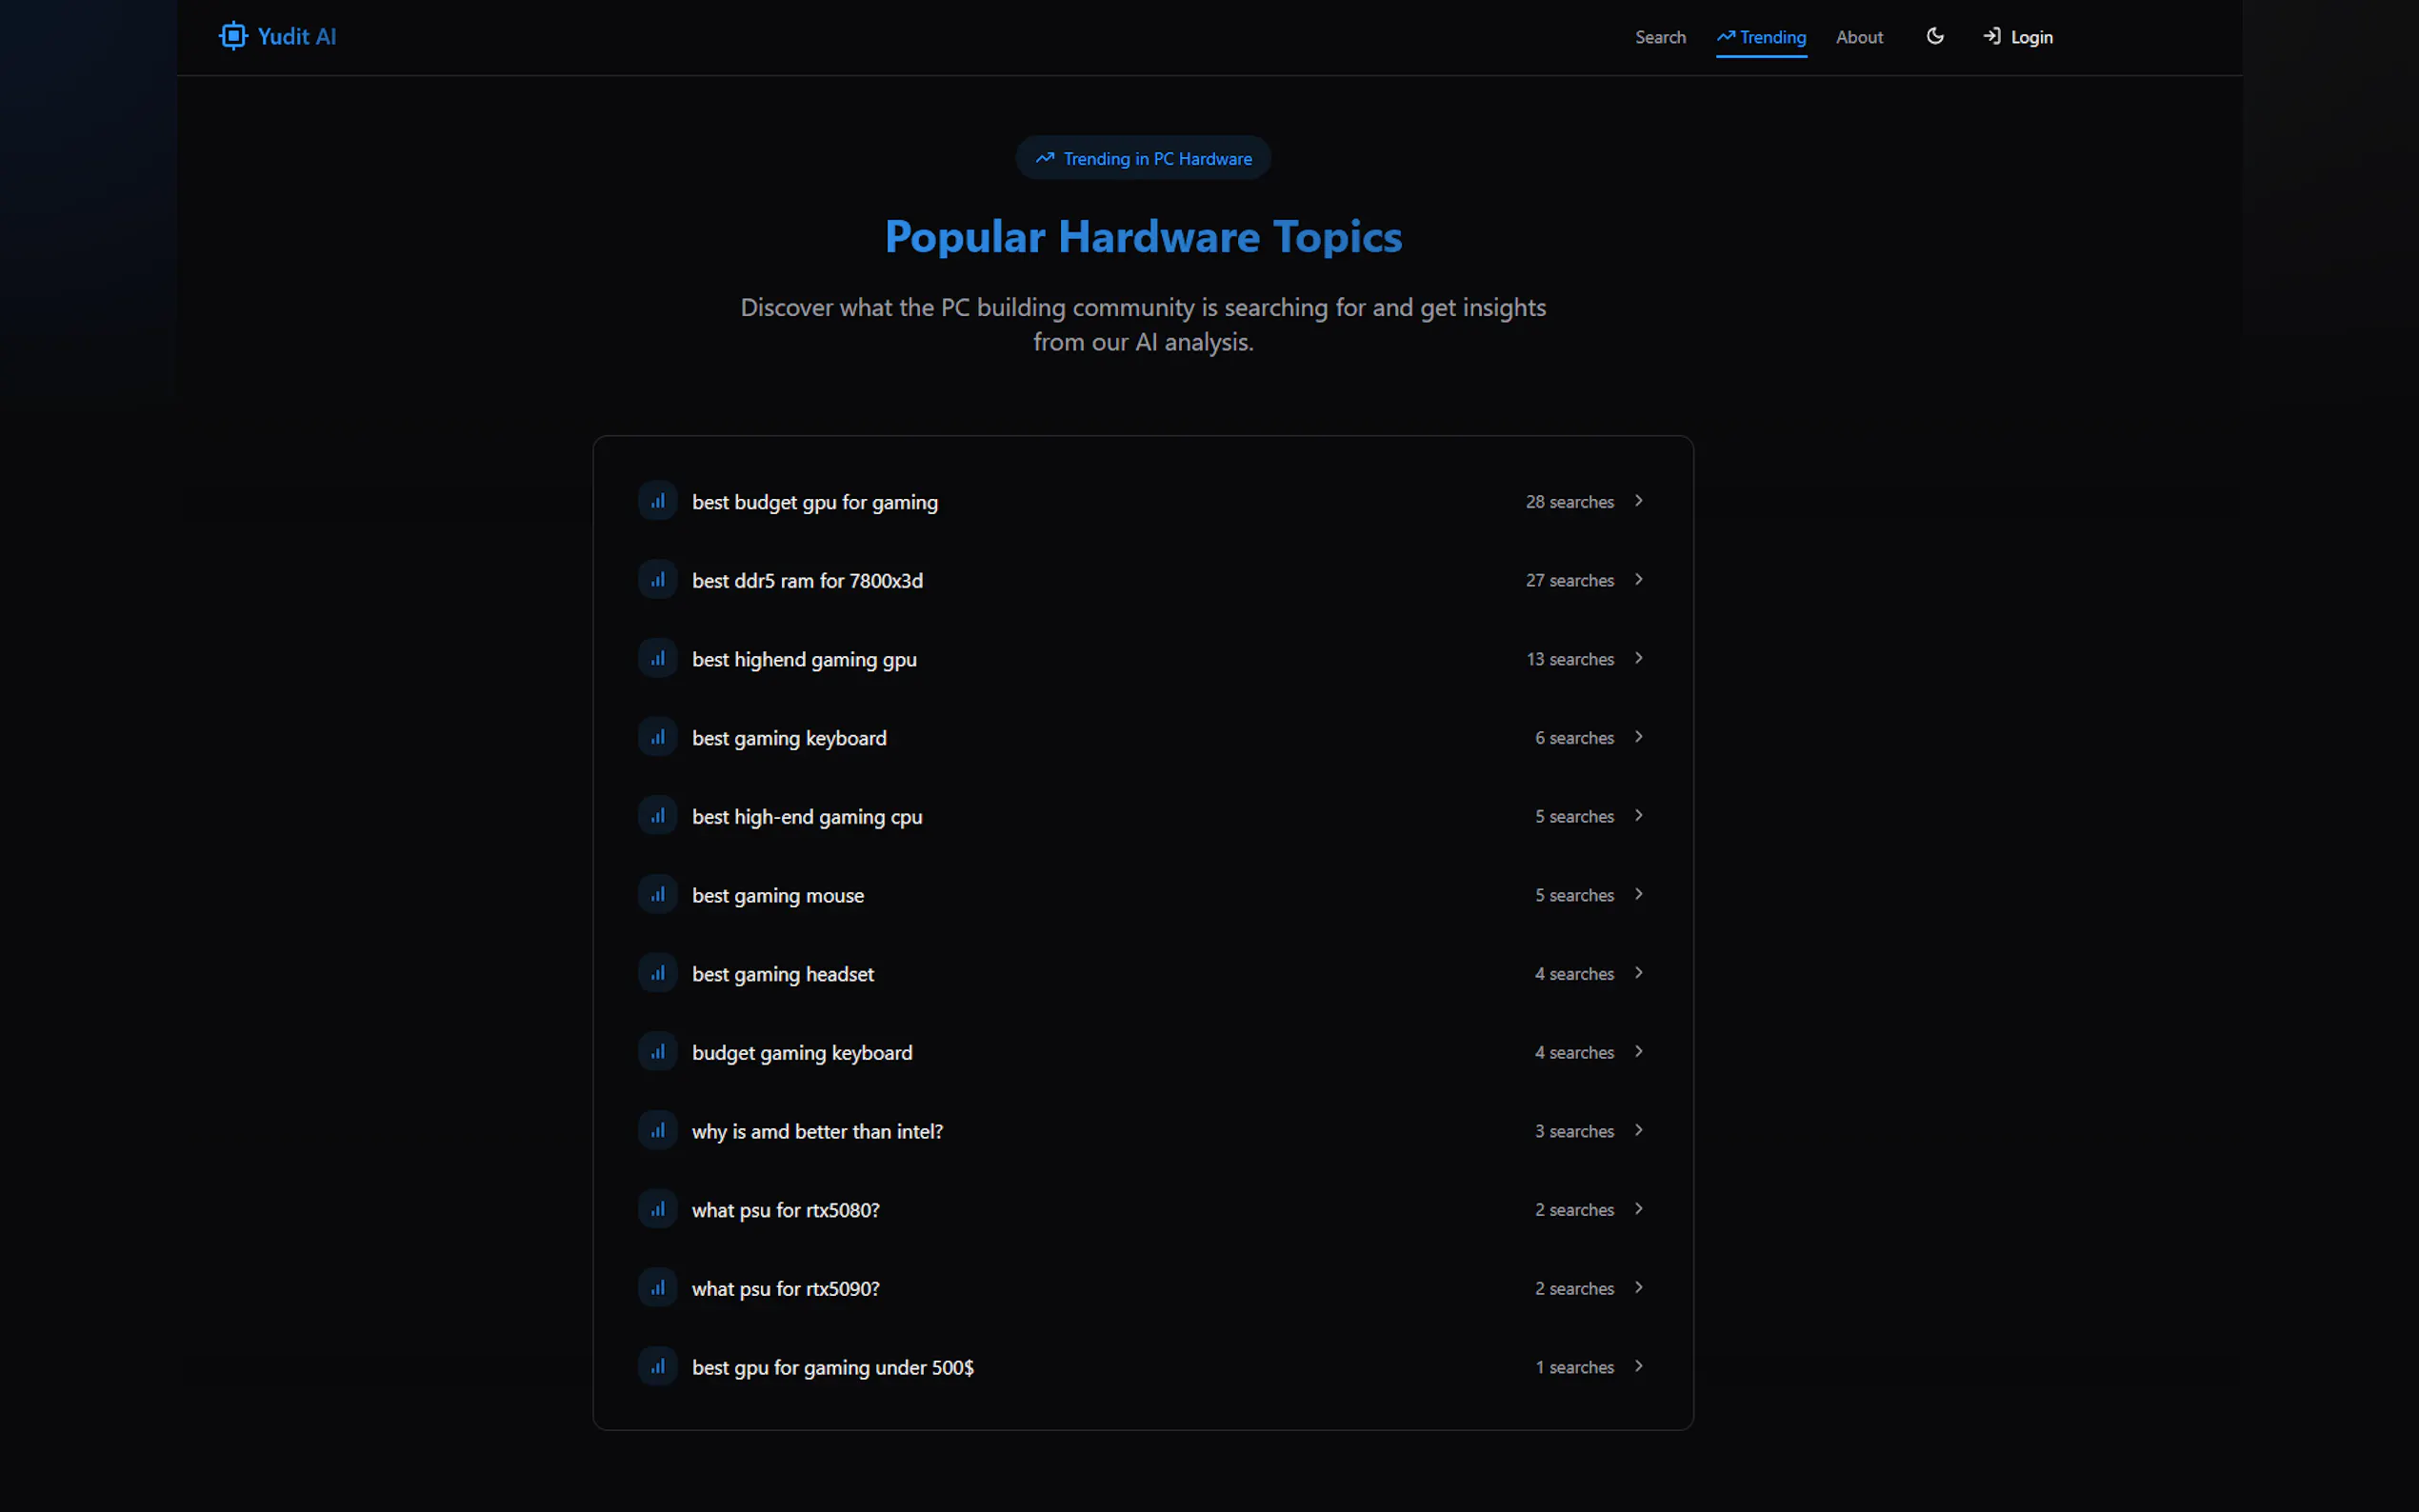The width and height of the screenshot is (2419, 1512).
Task: Click the Yudit AI brand name
Action: click(296, 36)
